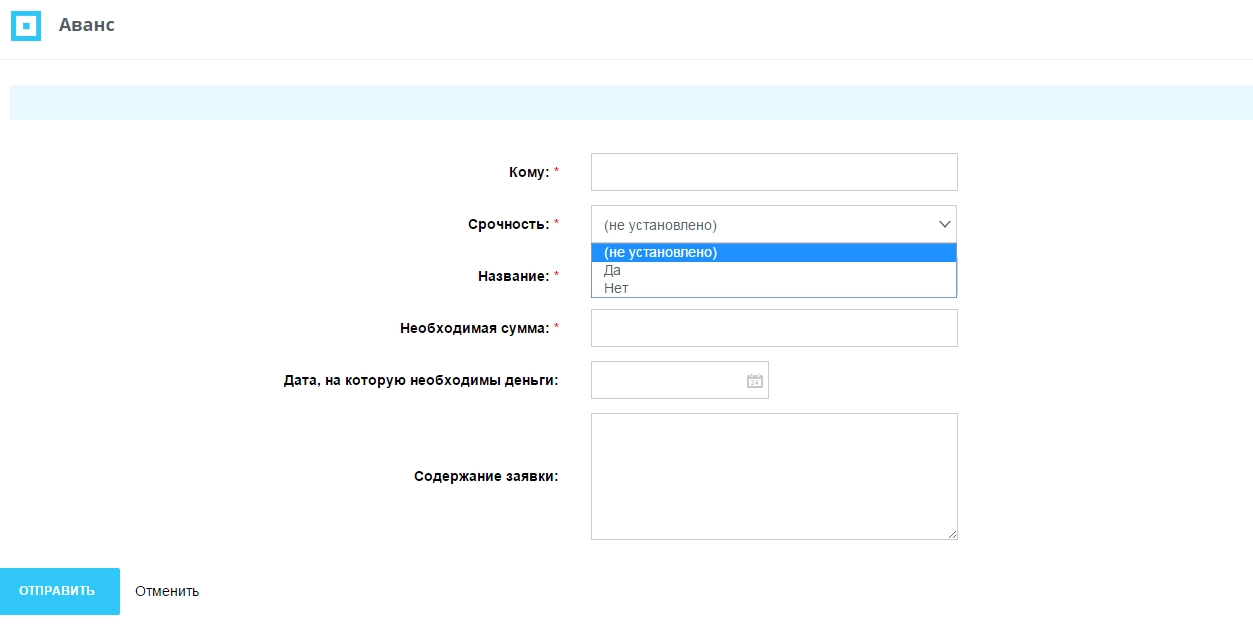Click the 'Кому:' field label

pos(528,172)
